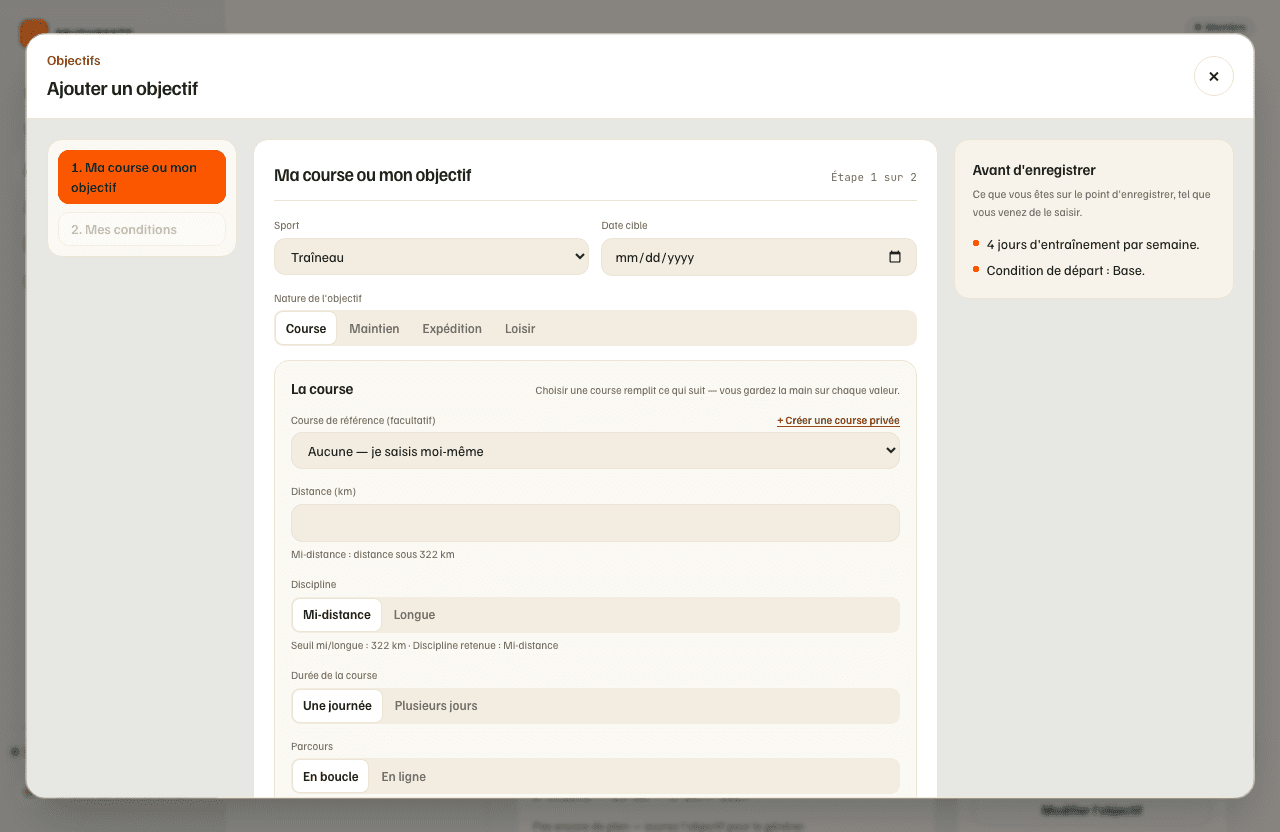Switch the discipline to Longue

(414, 615)
